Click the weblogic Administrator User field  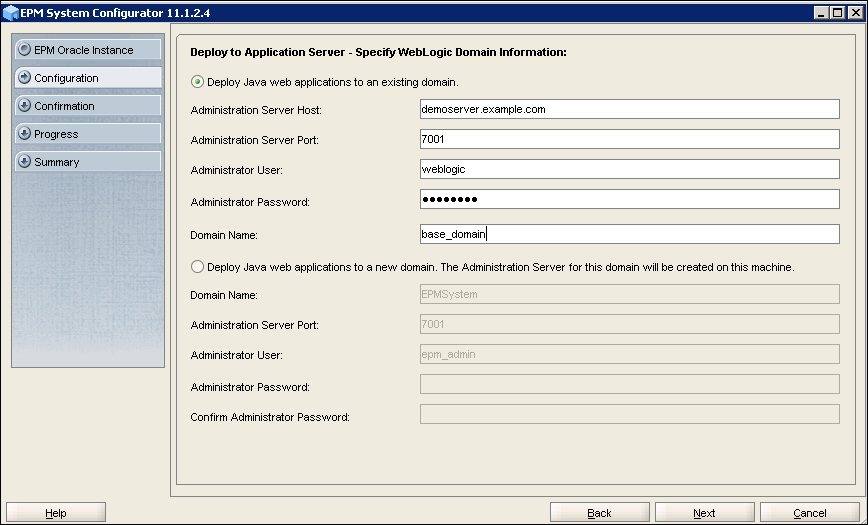click(x=629, y=170)
